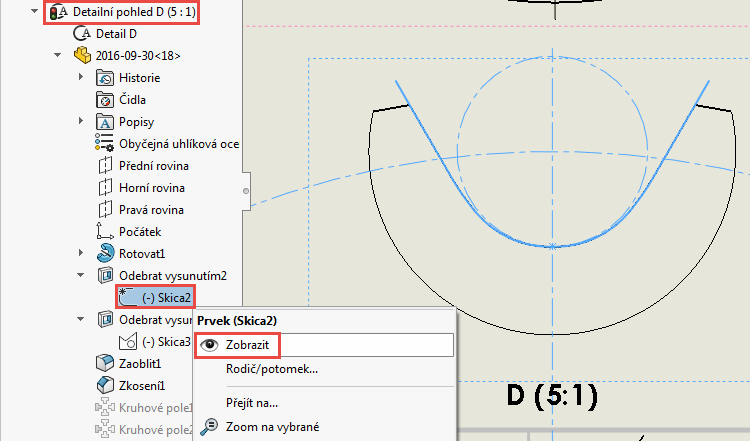The height and width of the screenshot is (441, 750).
Task: Click the Detailní pohled D drawing view icon
Action: pyautogui.click(x=59, y=12)
